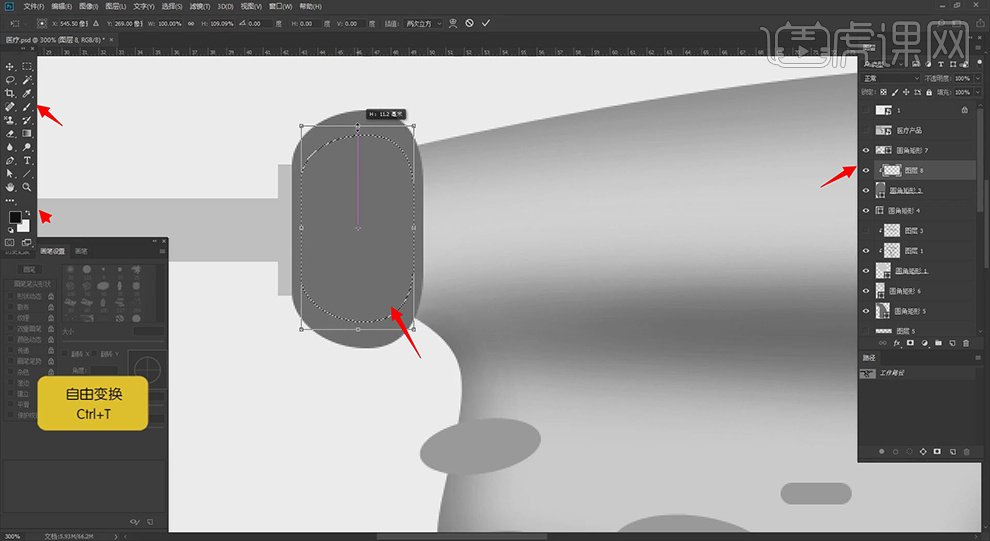Screen dimensions: 990x541
Task: Select the Magic Wand tool
Action: click(27, 80)
